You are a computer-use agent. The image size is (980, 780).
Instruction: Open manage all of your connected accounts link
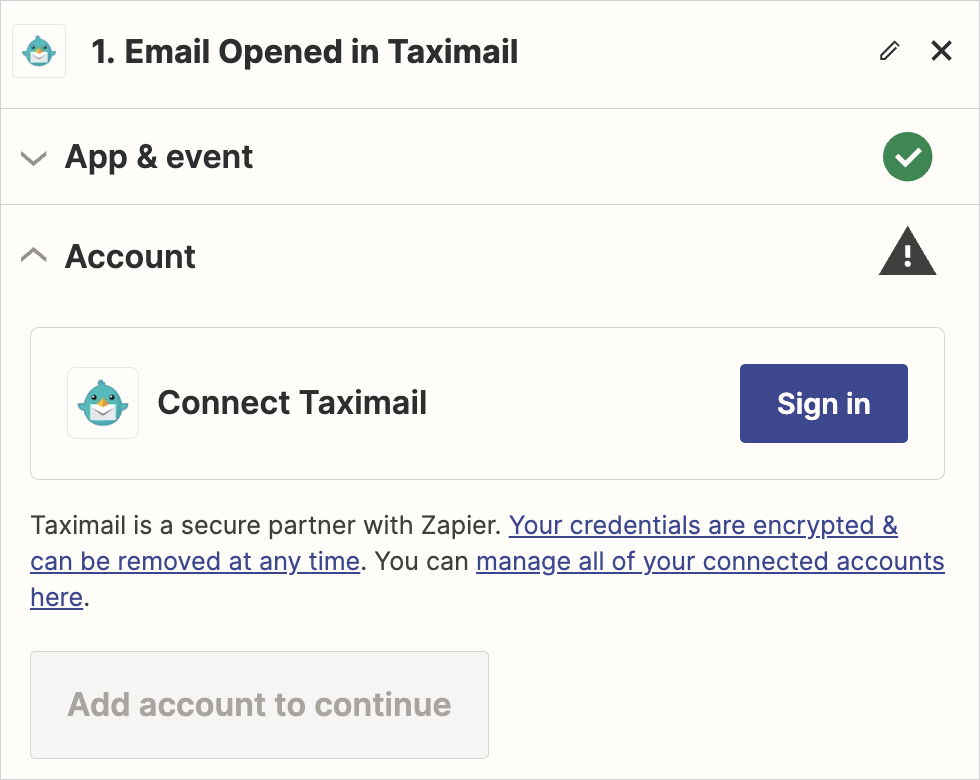click(710, 562)
